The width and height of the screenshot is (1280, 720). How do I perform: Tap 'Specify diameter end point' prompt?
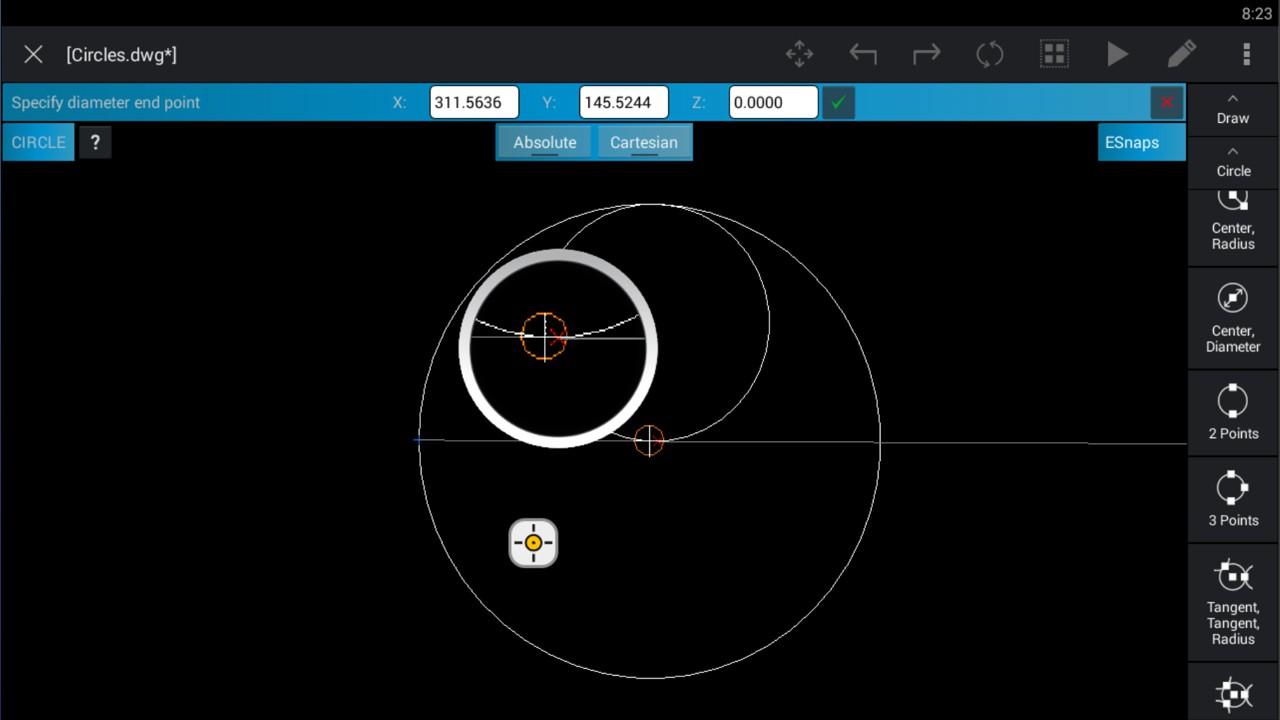coord(106,102)
